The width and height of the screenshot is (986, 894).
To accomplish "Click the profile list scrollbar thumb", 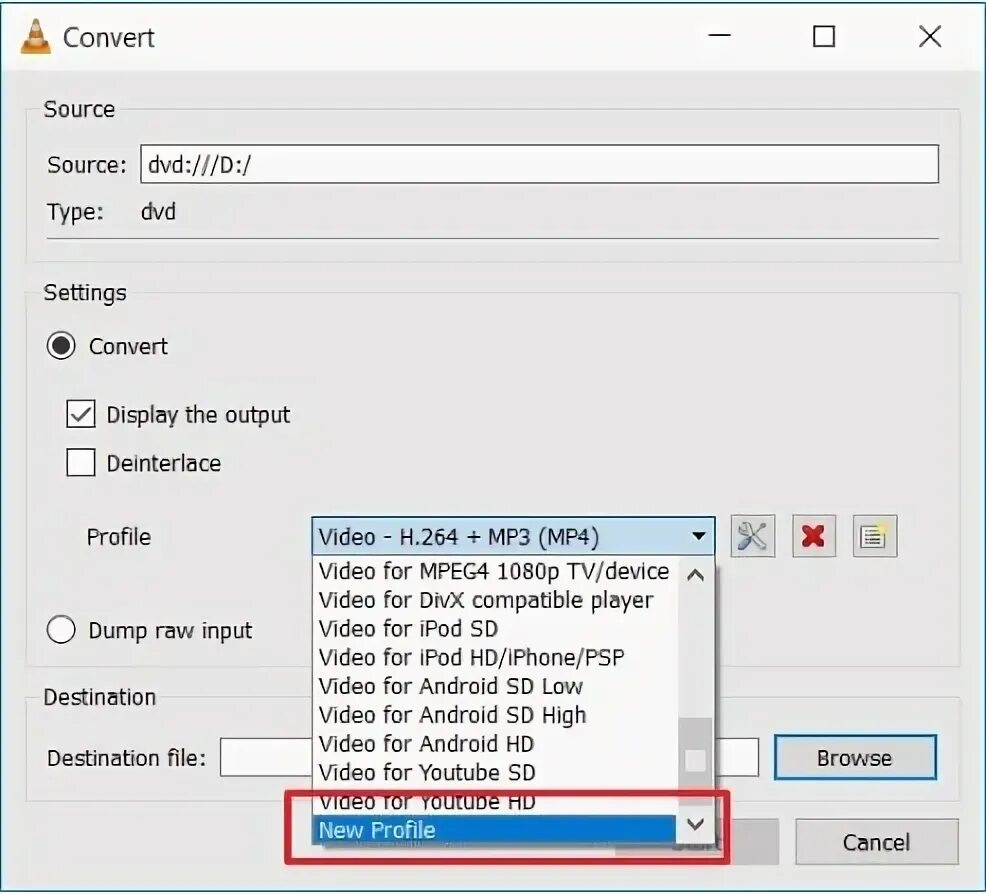I will click(x=695, y=761).
